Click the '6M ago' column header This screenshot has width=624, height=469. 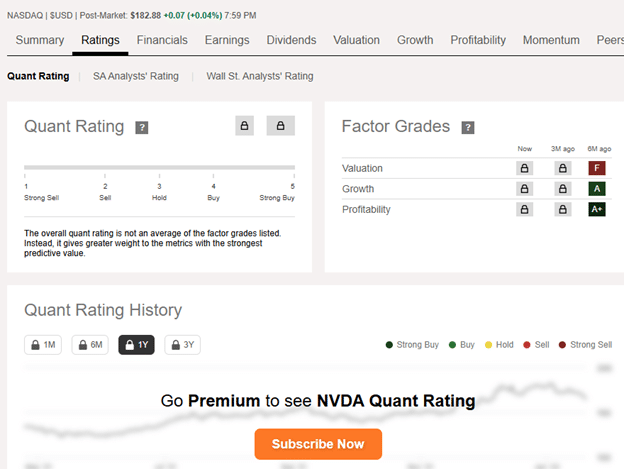click(599, 149)
